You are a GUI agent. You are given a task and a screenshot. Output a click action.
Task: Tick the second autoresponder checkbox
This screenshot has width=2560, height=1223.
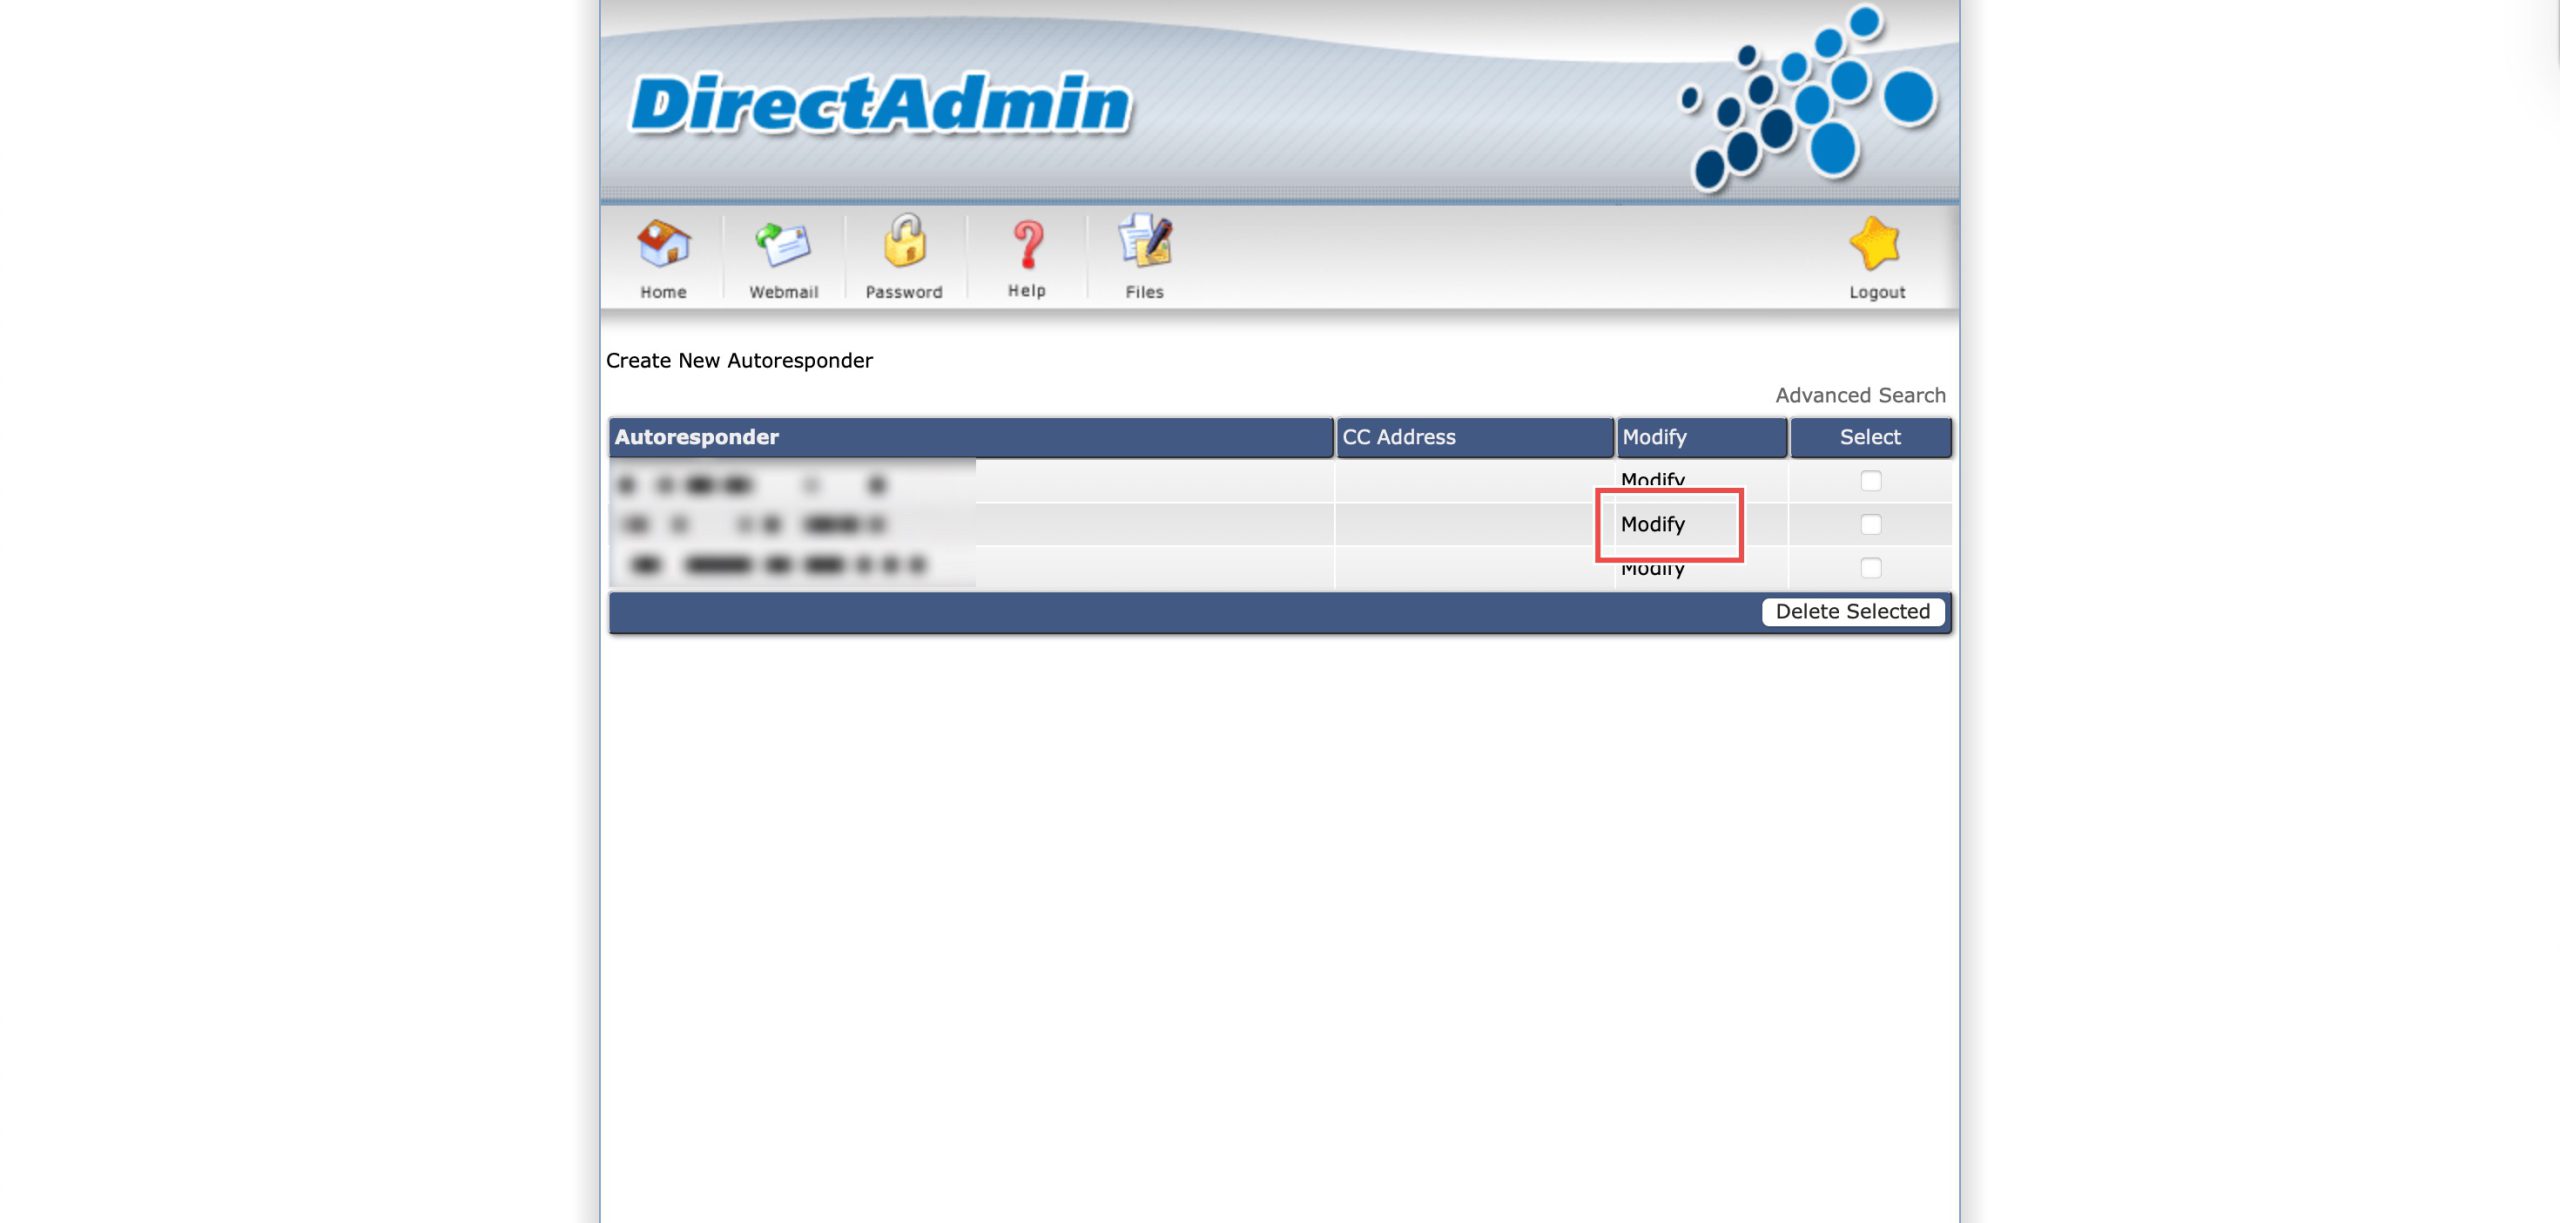tap(1870, 524)
